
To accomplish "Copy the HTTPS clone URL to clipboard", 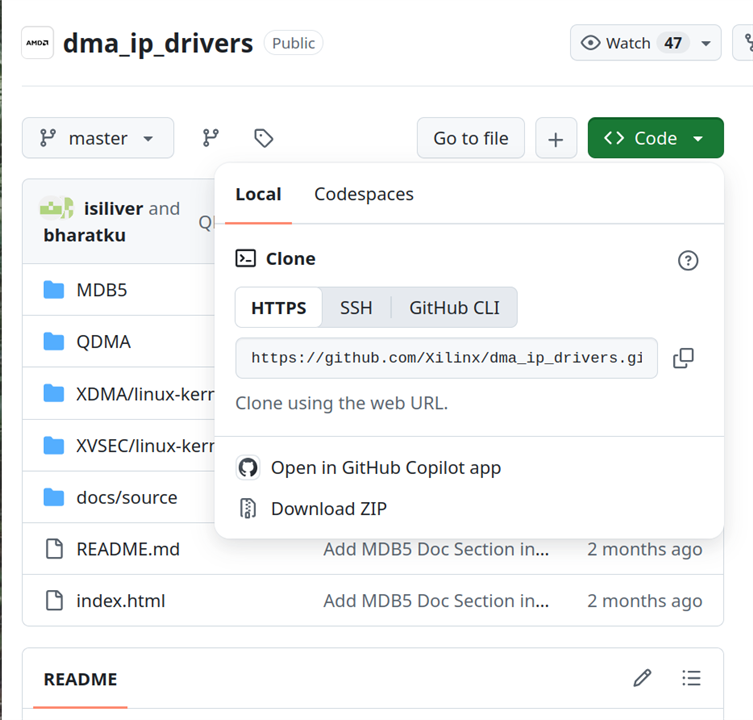I will 683,358.
